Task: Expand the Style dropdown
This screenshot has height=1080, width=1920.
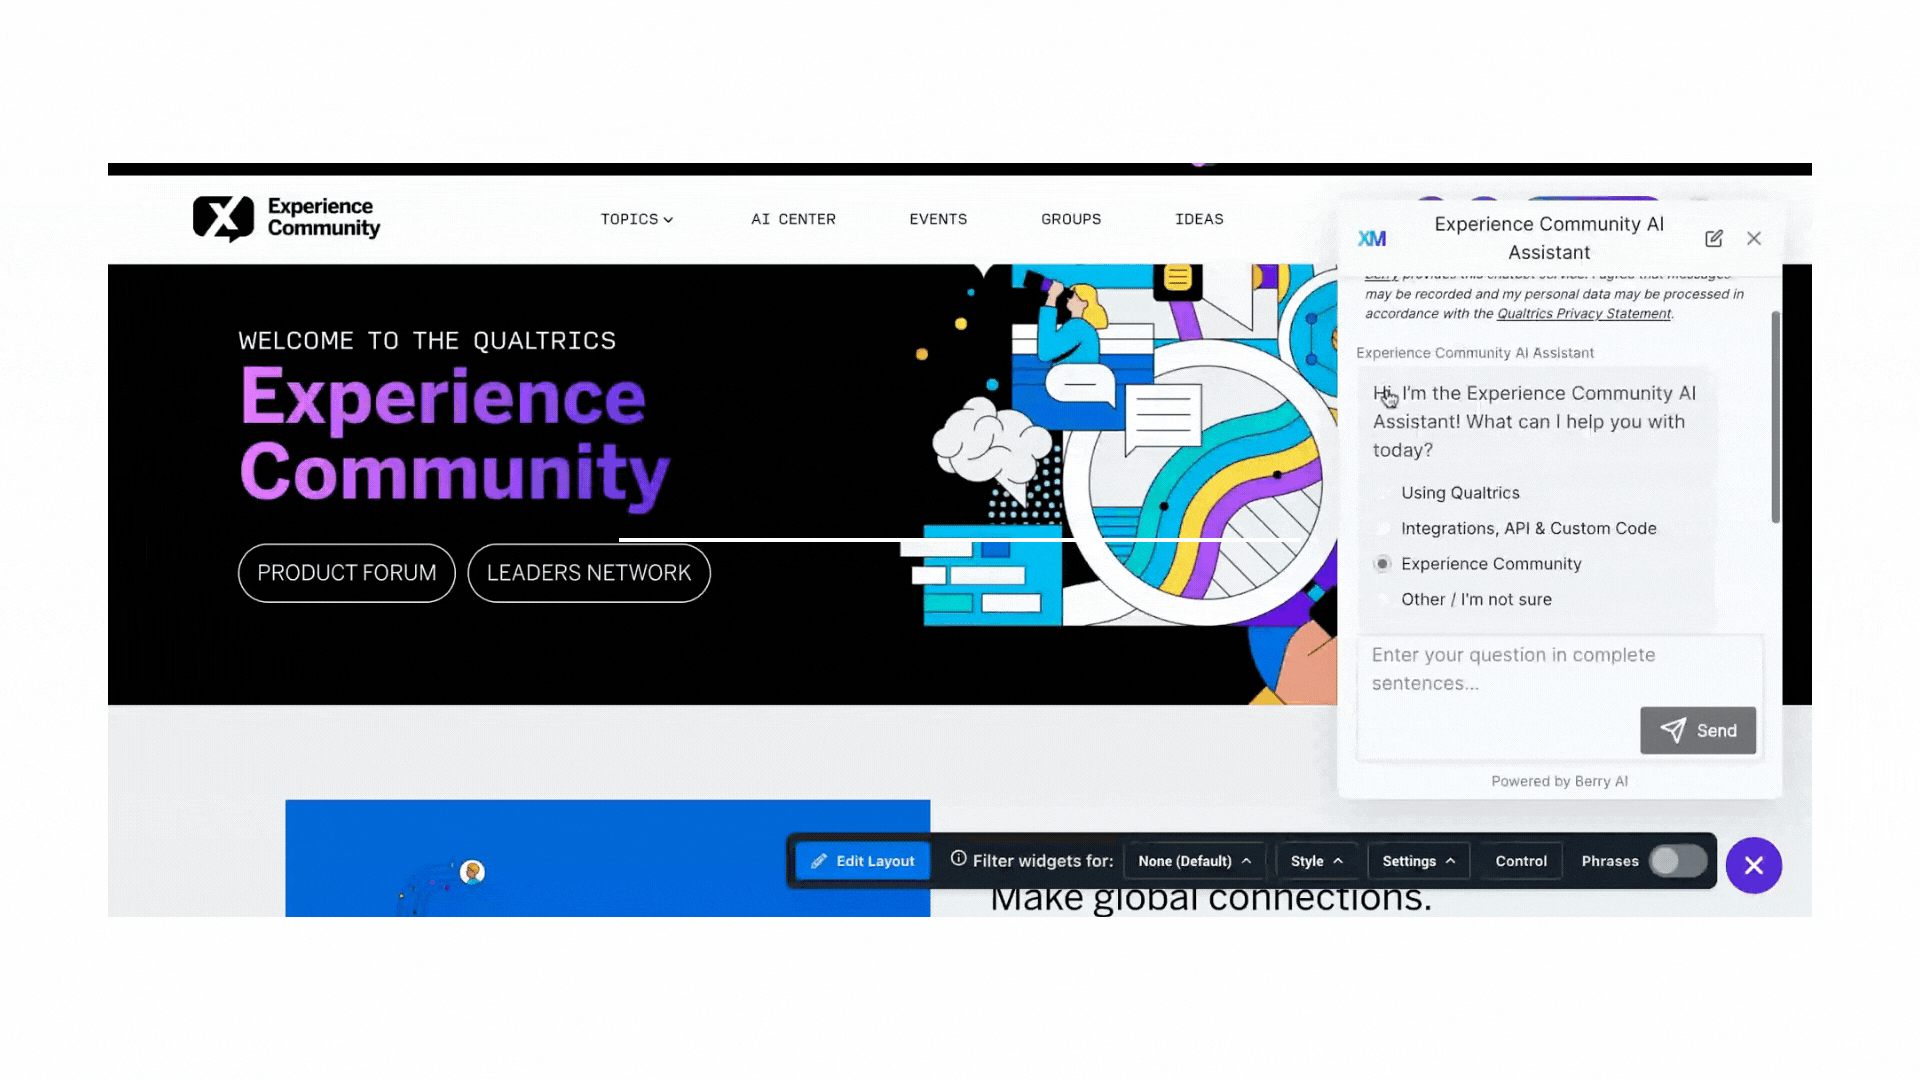Action: pos(1315,861)
